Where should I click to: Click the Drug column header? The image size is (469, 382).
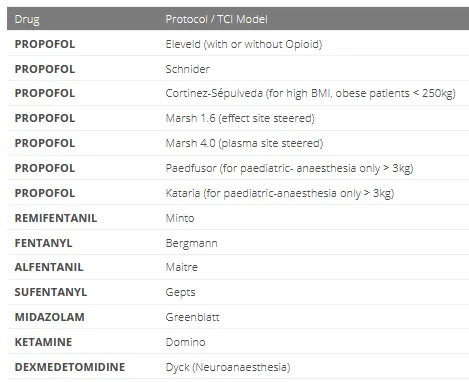(27, 19)
